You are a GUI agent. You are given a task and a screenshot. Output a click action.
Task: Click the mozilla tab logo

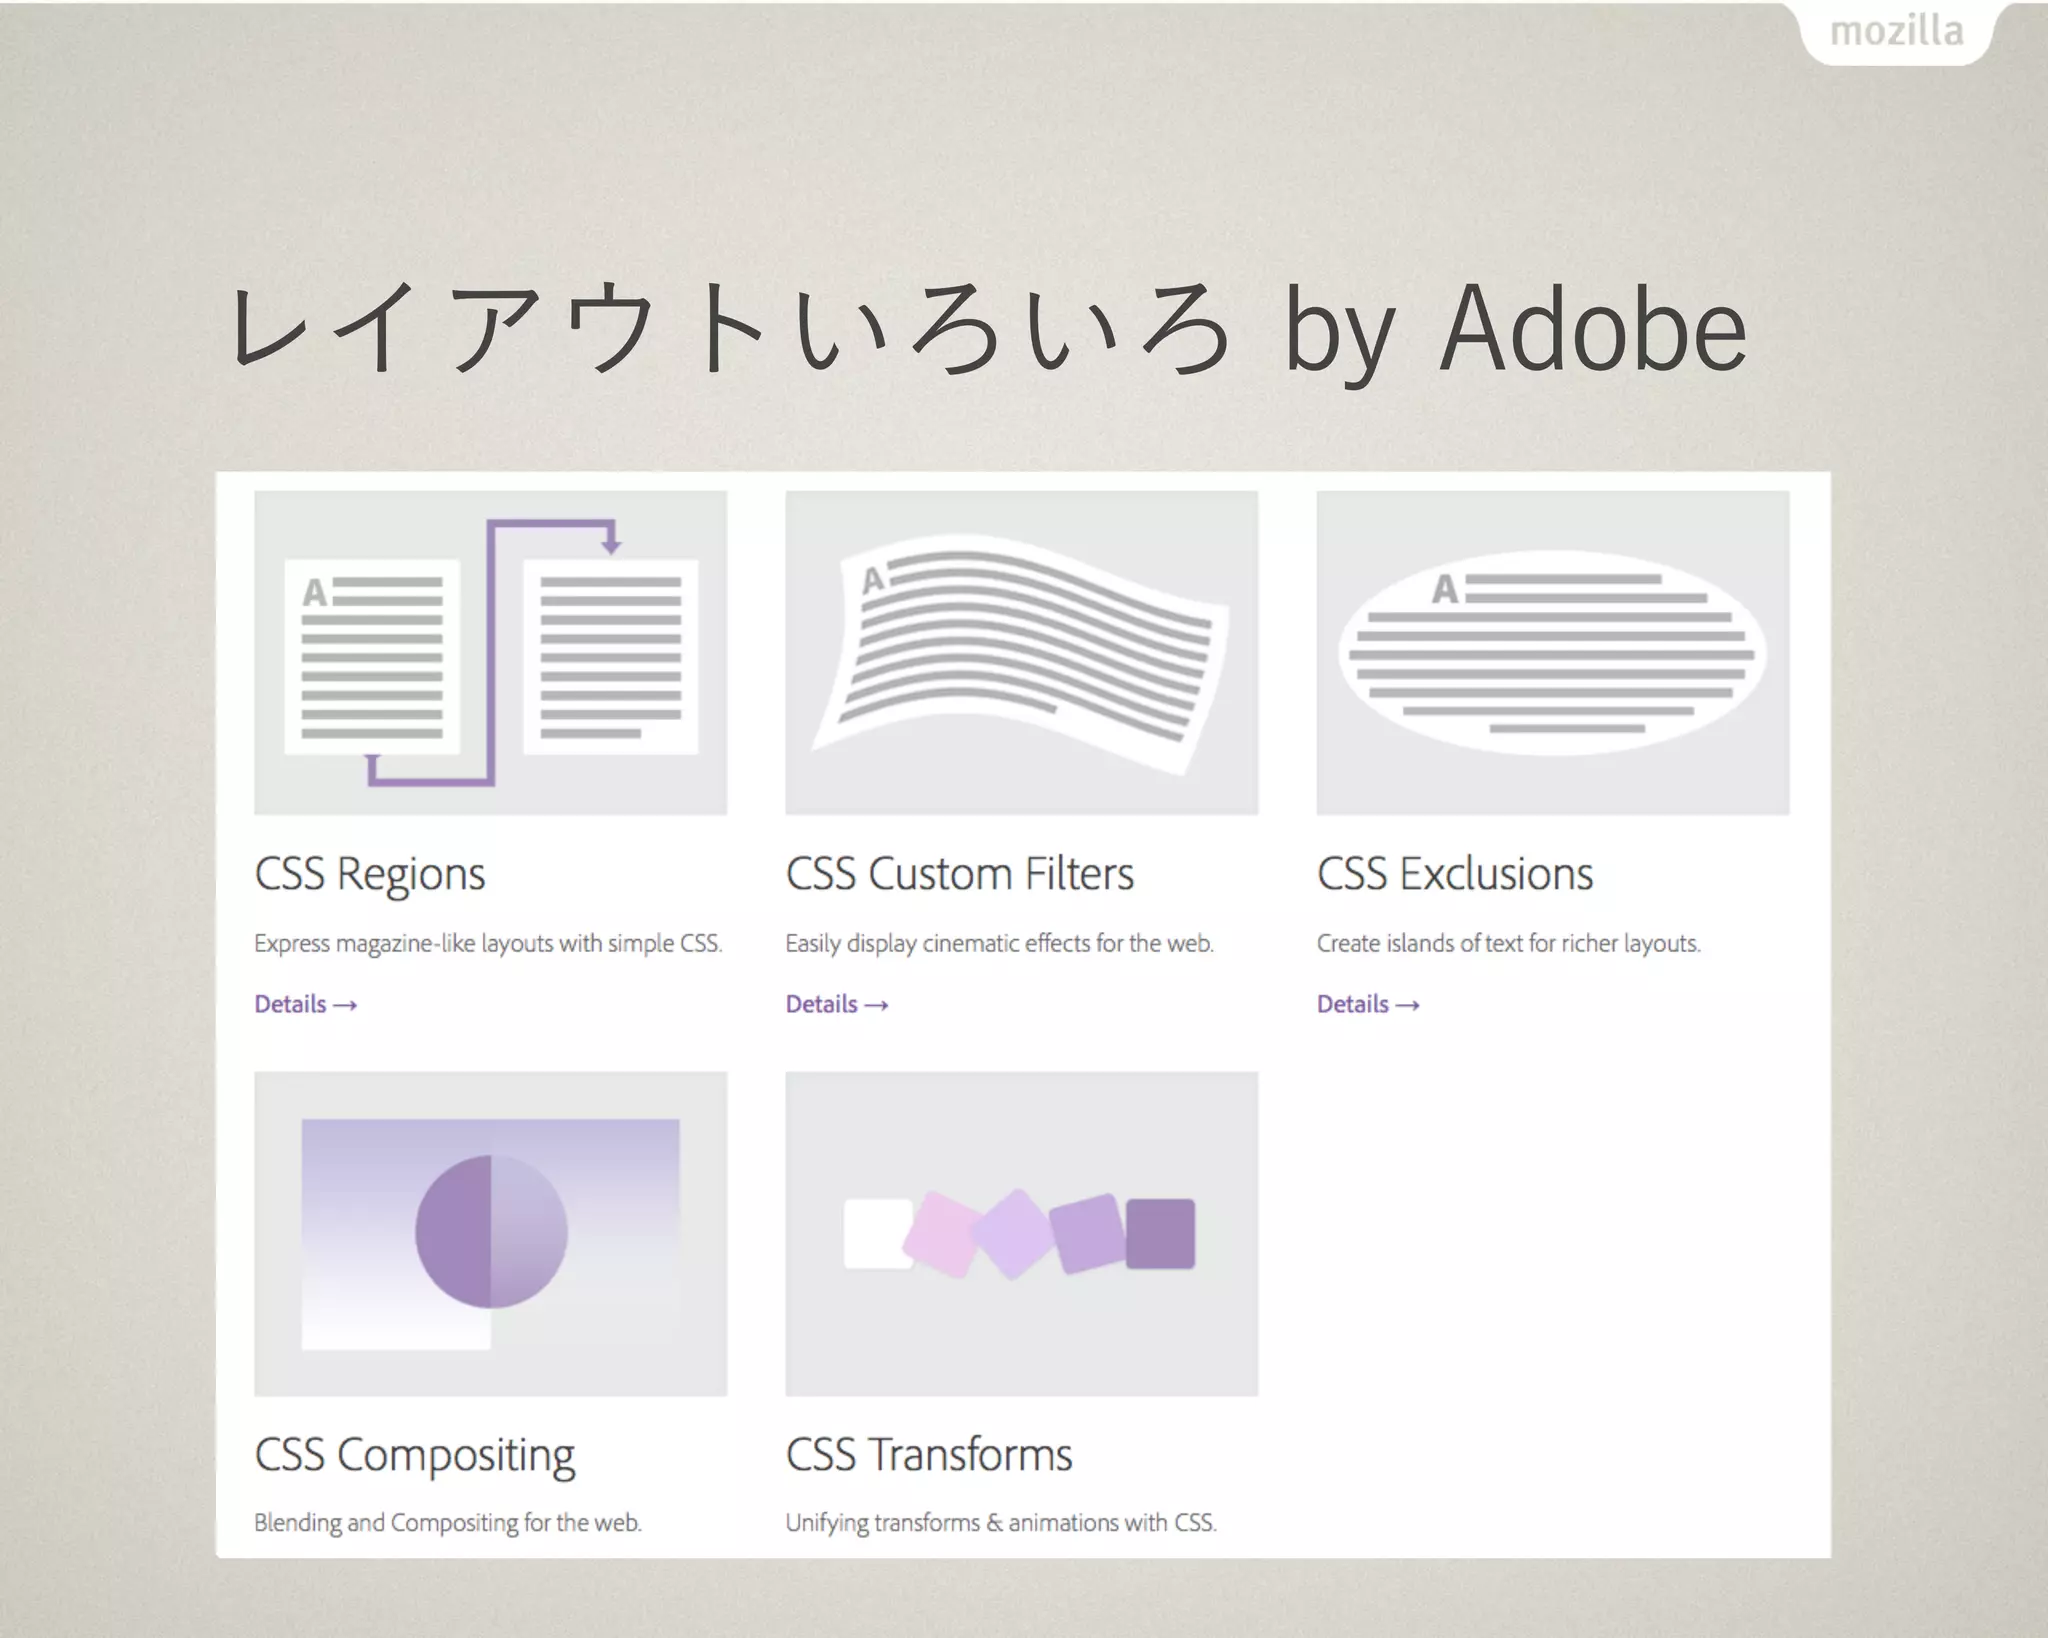point(1897,32)
